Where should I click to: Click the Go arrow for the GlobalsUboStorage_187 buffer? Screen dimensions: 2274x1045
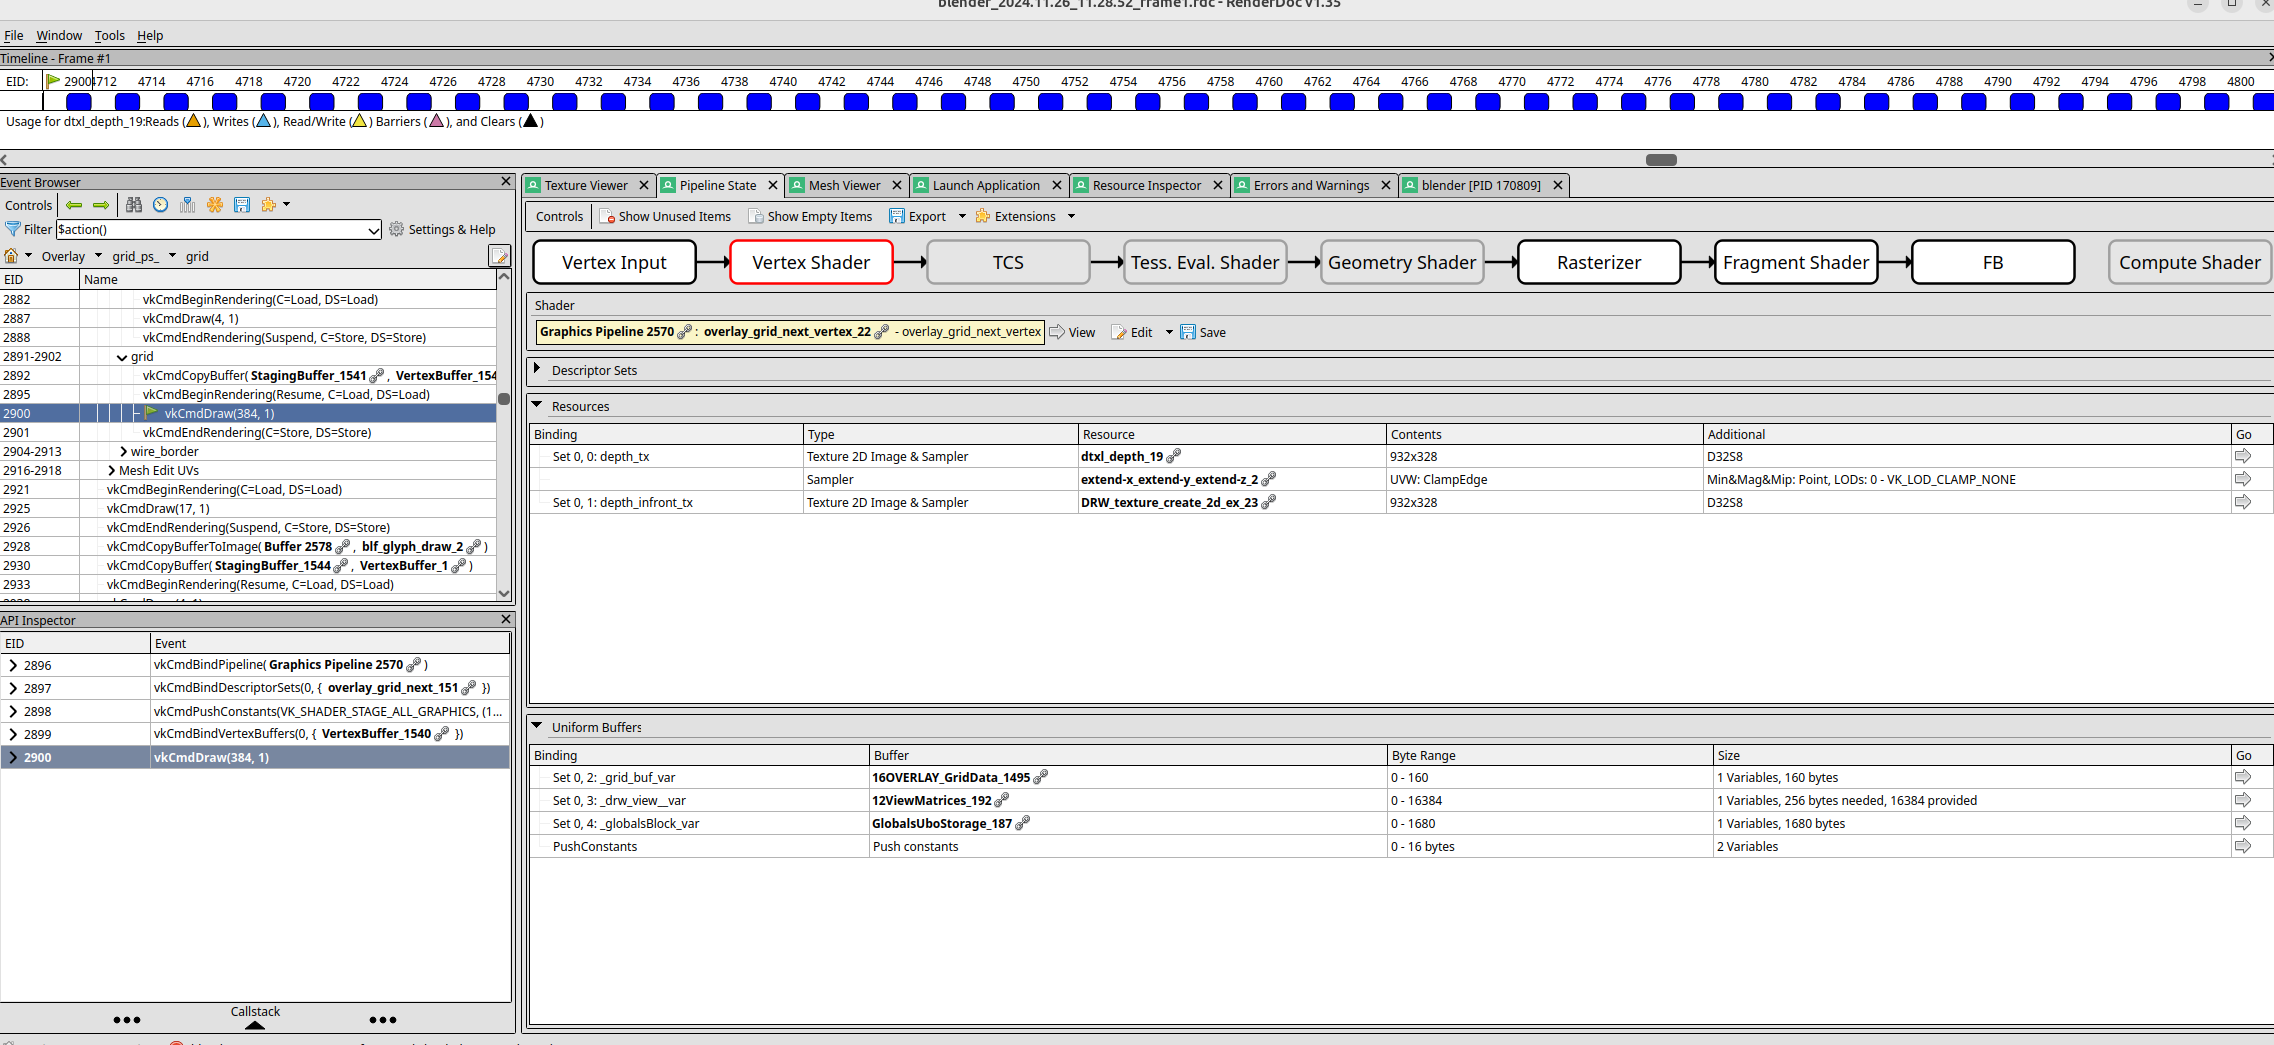click(x=2243, y=824)
